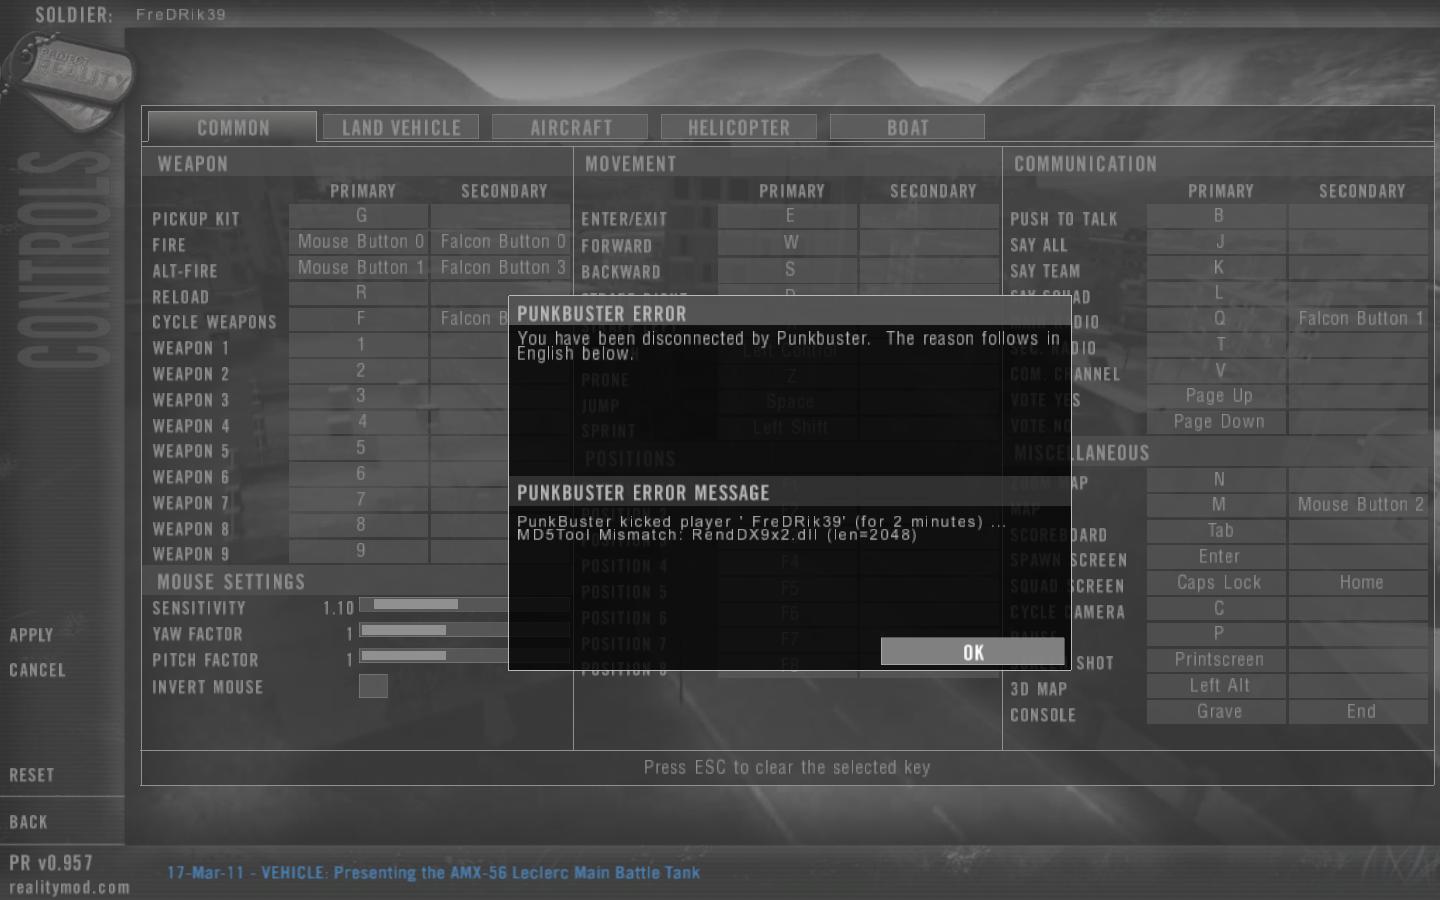The image size is (1440, 900).
Task: Select Cycle Camera primary key C
Action: [x=1217, y=608]
